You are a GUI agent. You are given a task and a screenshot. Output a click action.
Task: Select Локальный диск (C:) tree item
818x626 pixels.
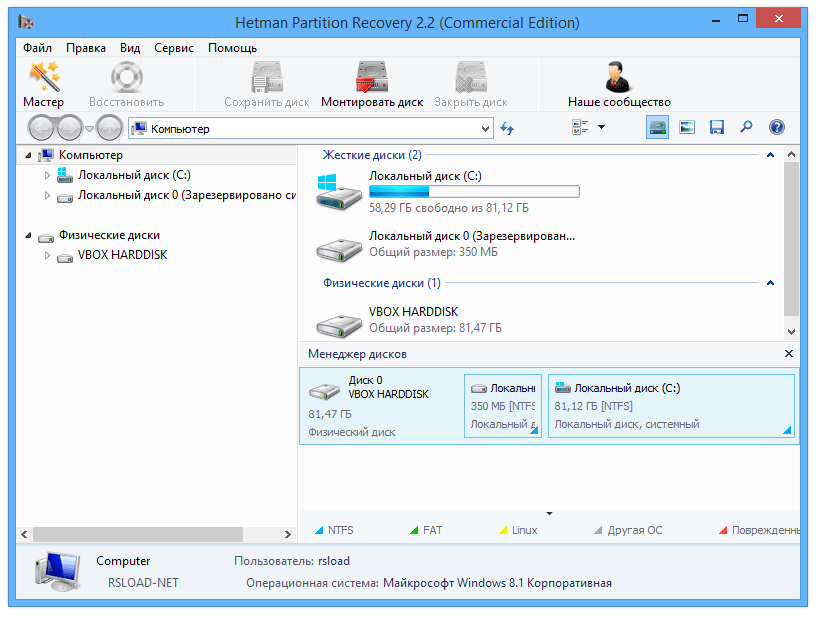[135, 175]
